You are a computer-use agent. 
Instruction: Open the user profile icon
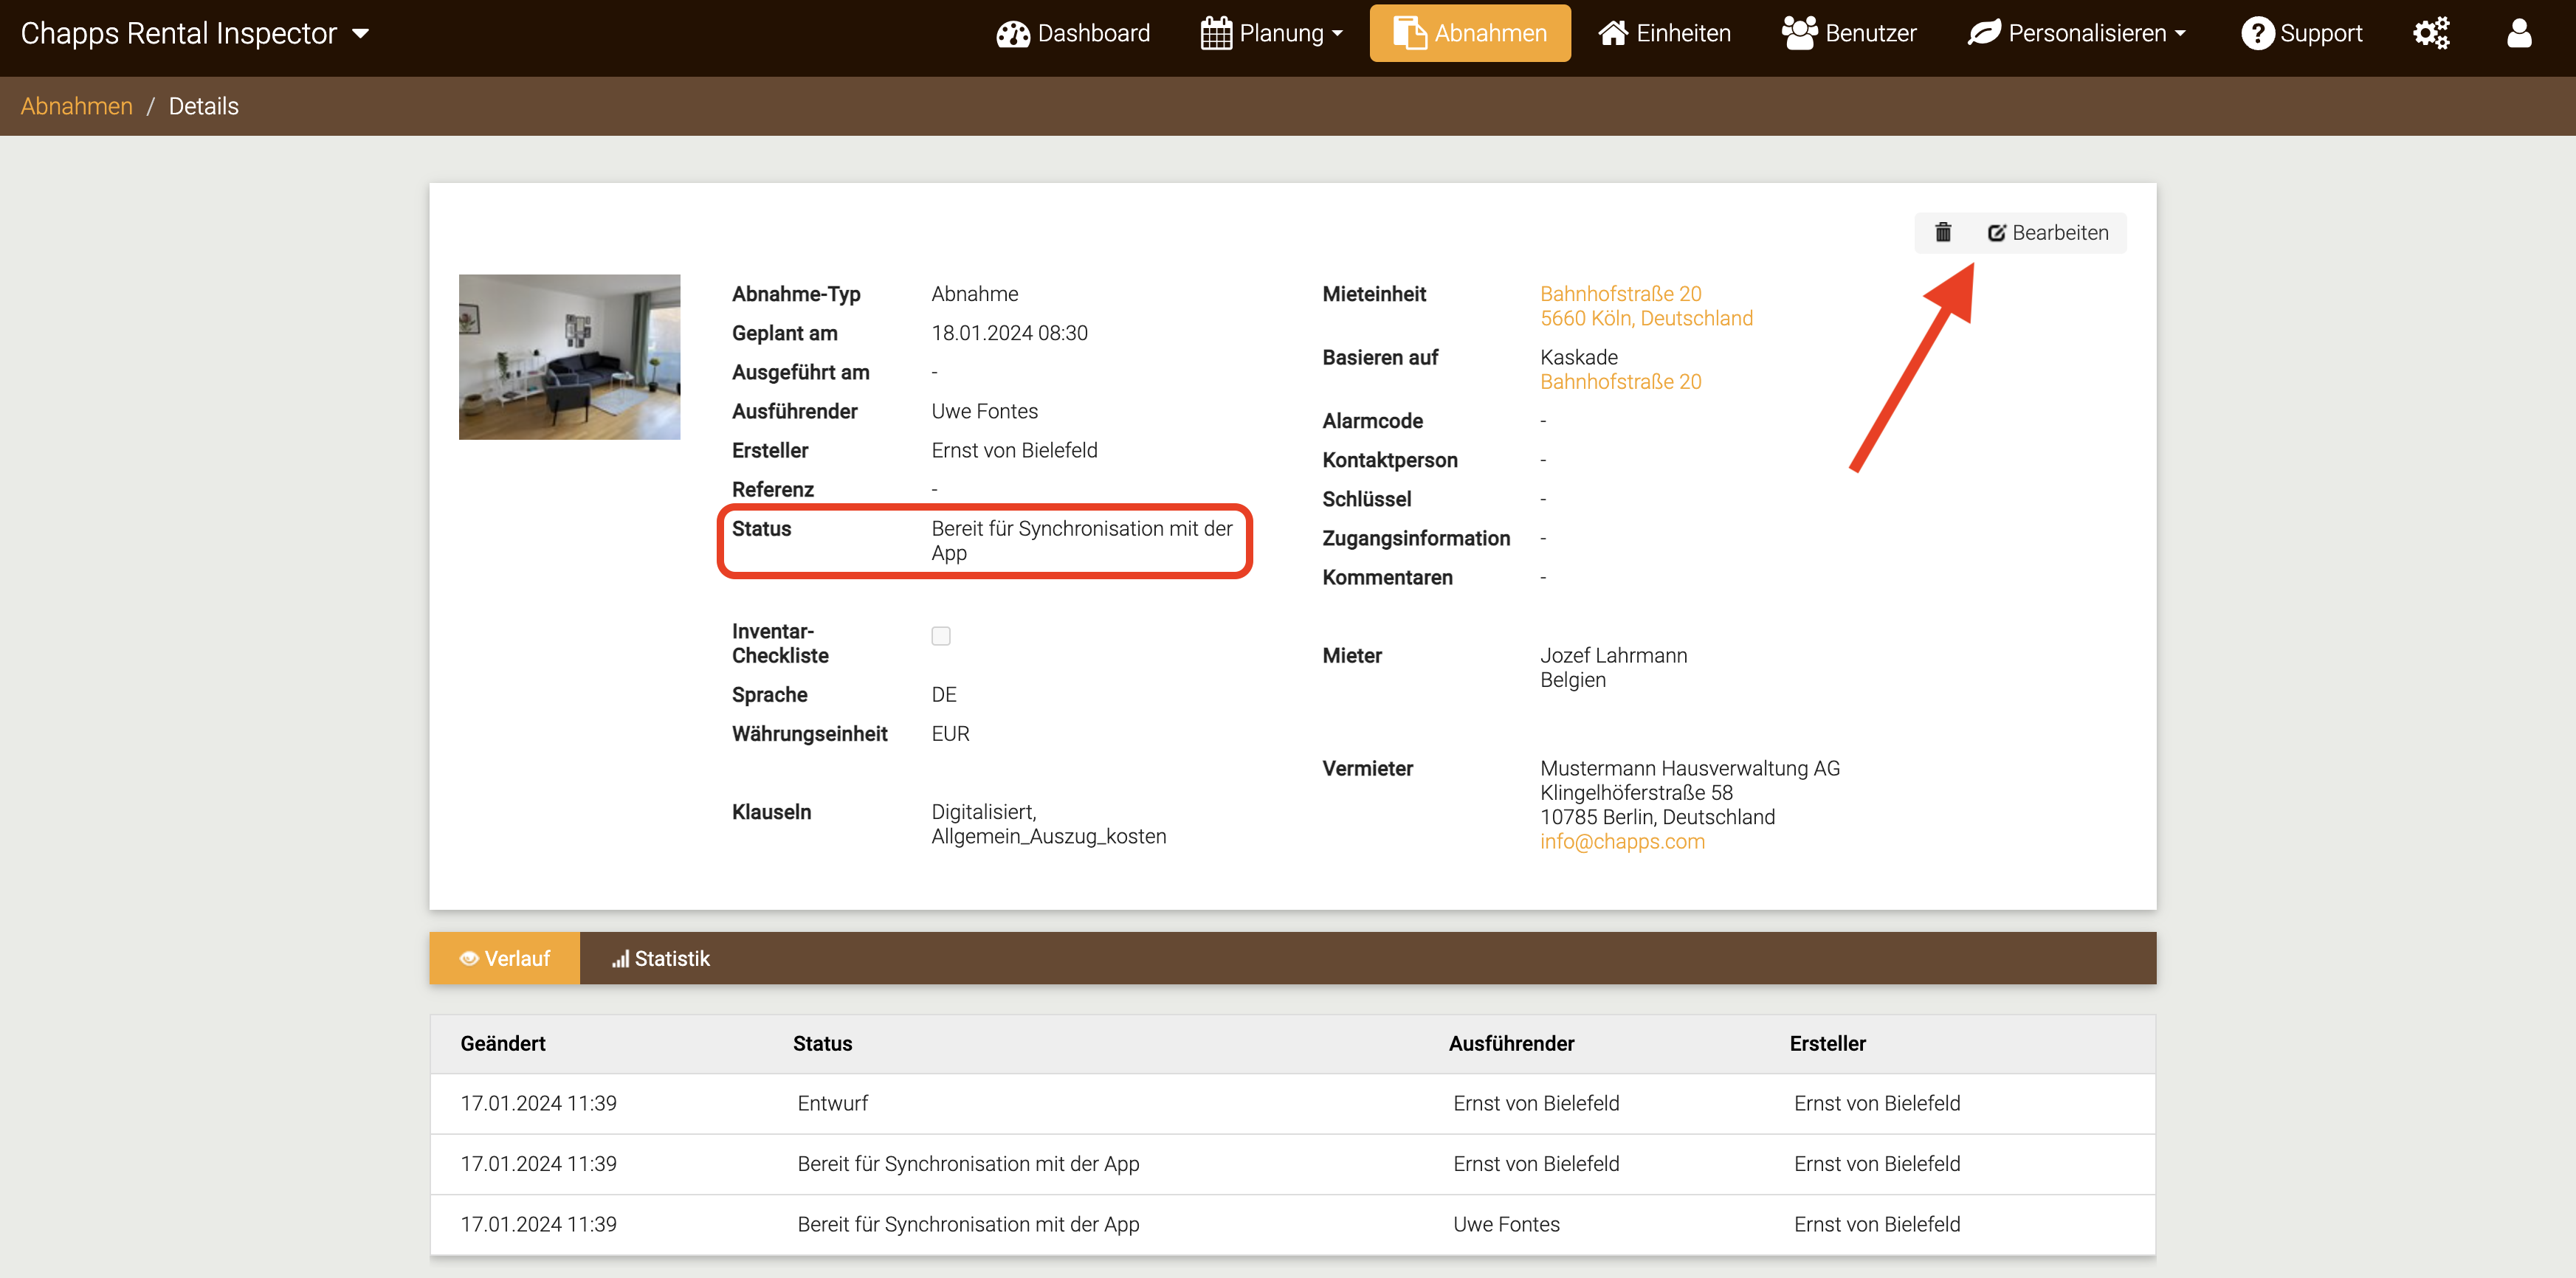[2518, 33]
